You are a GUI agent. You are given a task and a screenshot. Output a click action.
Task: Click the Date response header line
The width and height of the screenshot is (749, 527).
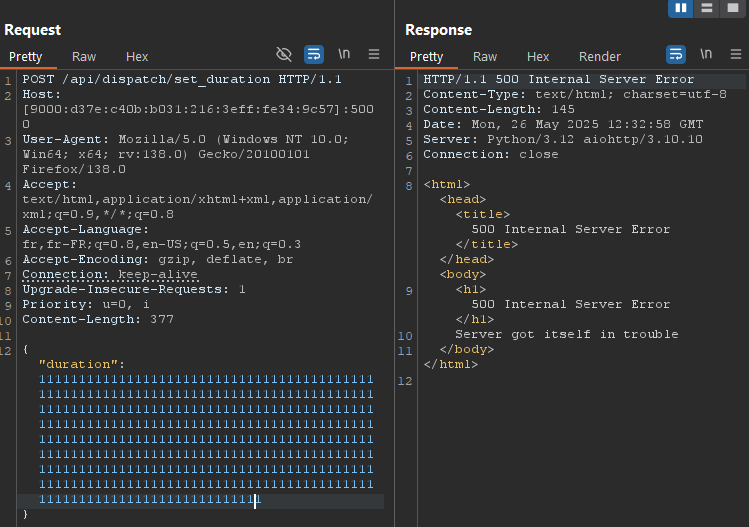563,124
